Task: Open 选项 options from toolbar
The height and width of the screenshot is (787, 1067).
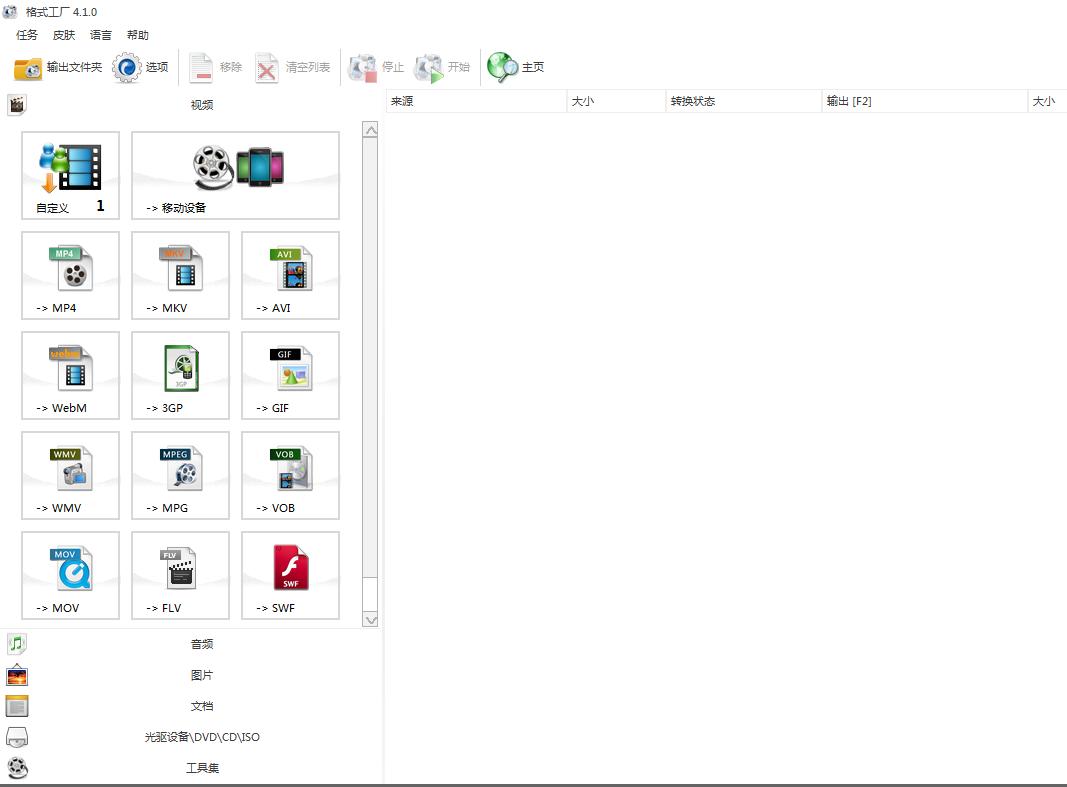Action: pos(141,67)
